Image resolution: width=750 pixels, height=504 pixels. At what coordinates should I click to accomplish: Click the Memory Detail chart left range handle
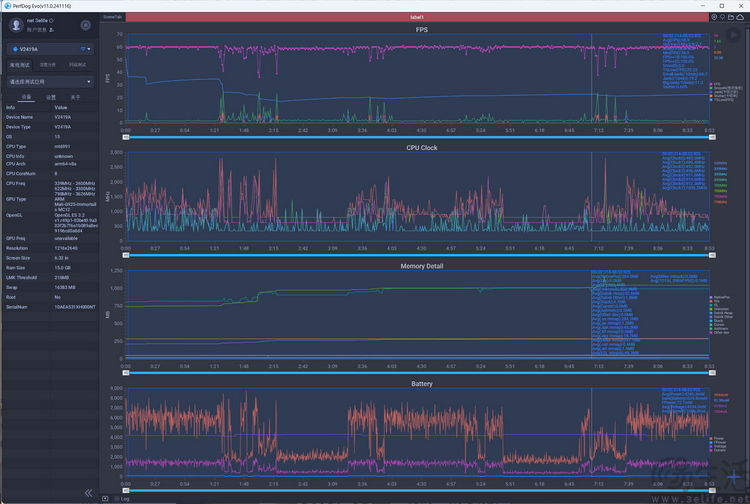tap(126, 373)
